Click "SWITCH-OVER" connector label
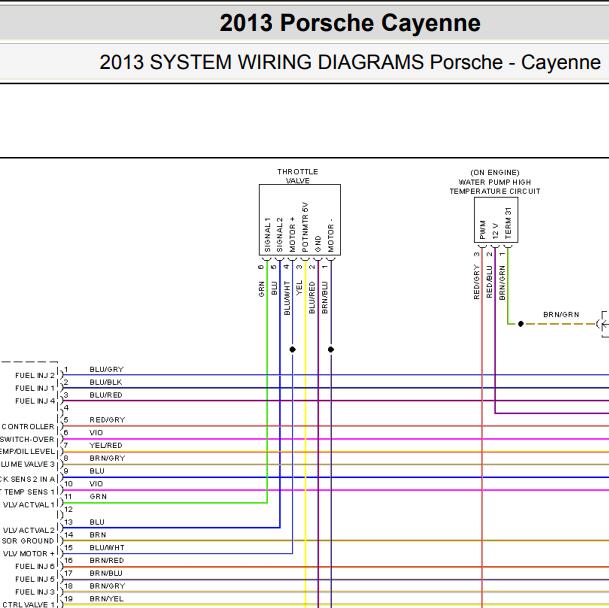 pyautogui.click(x=27, y=439)
